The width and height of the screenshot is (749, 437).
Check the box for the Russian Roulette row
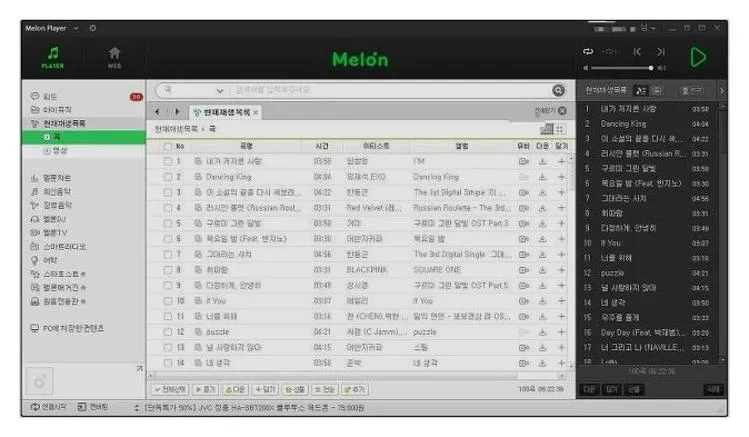coord(168,208)
